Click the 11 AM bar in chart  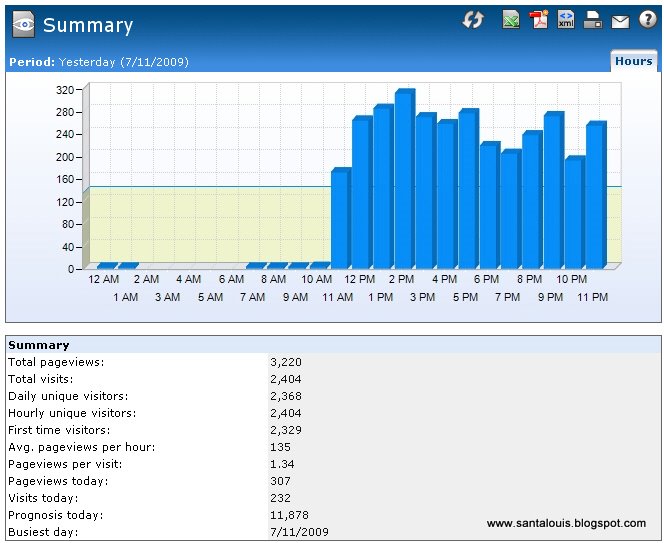(340, 220)
